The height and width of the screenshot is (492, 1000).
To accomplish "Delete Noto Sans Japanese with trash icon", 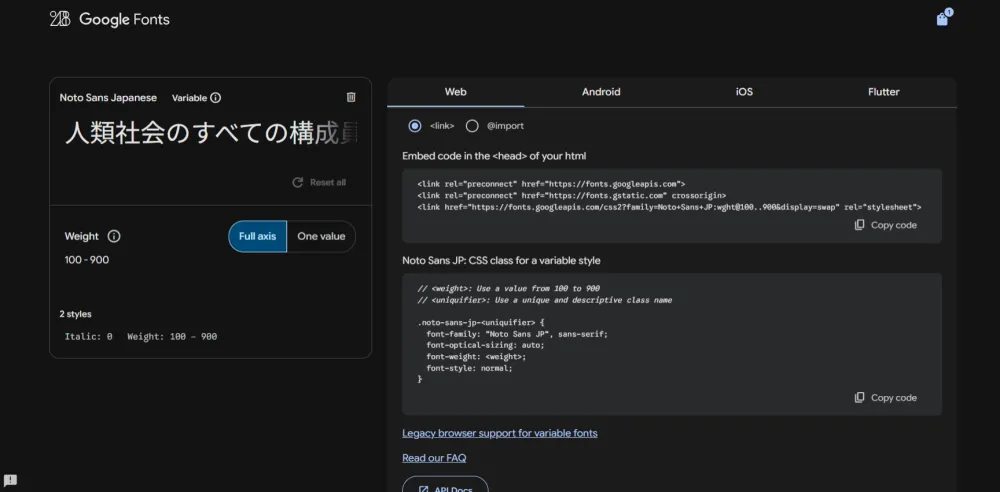I will 351,98.
